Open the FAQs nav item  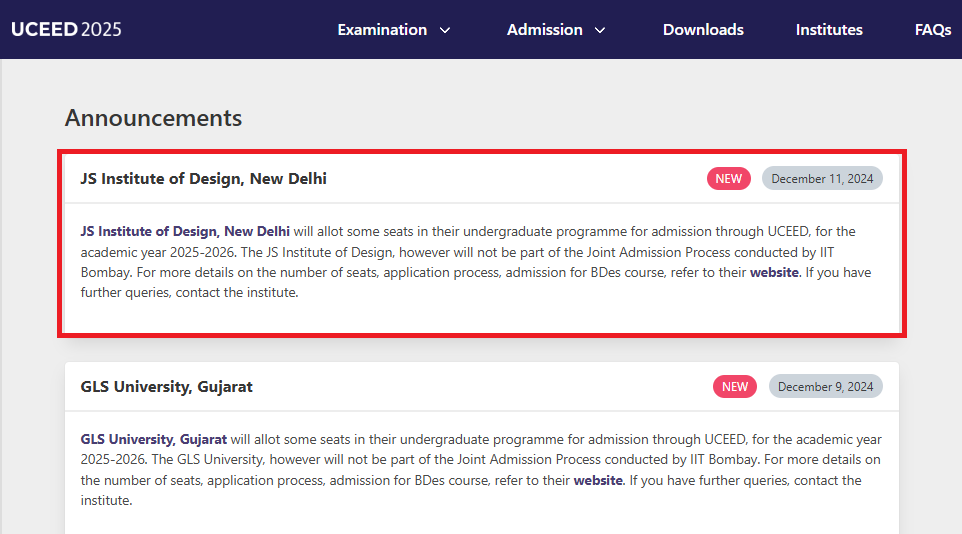[x=932, y=30]
